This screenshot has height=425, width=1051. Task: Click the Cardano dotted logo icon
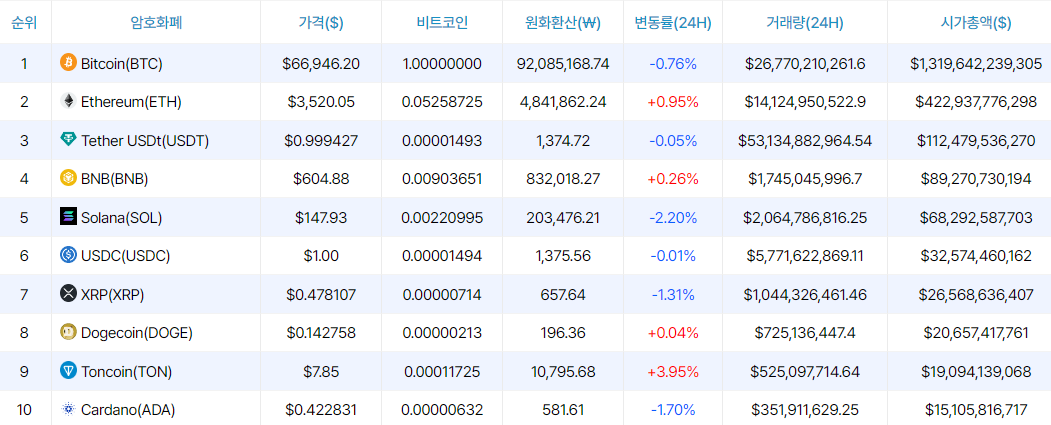[68, 408]
